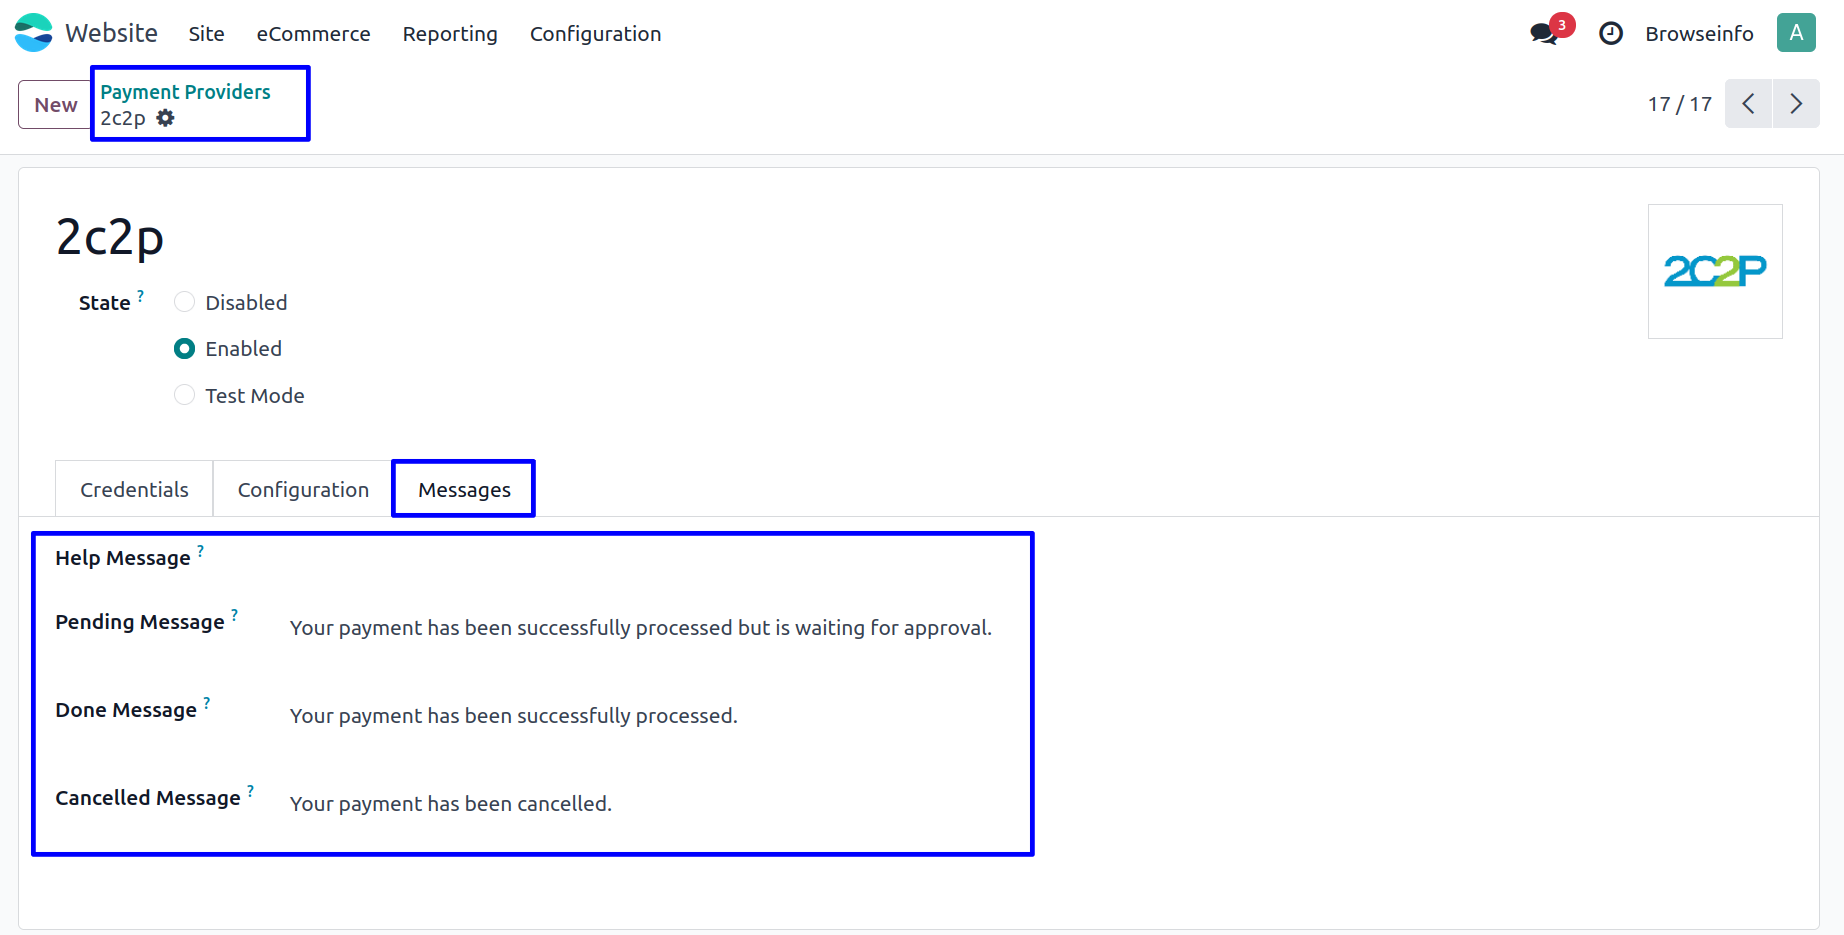Go to next record arrow
Screen dimensions: 1844x935
pyautogui.click(x=1796, y=104)
